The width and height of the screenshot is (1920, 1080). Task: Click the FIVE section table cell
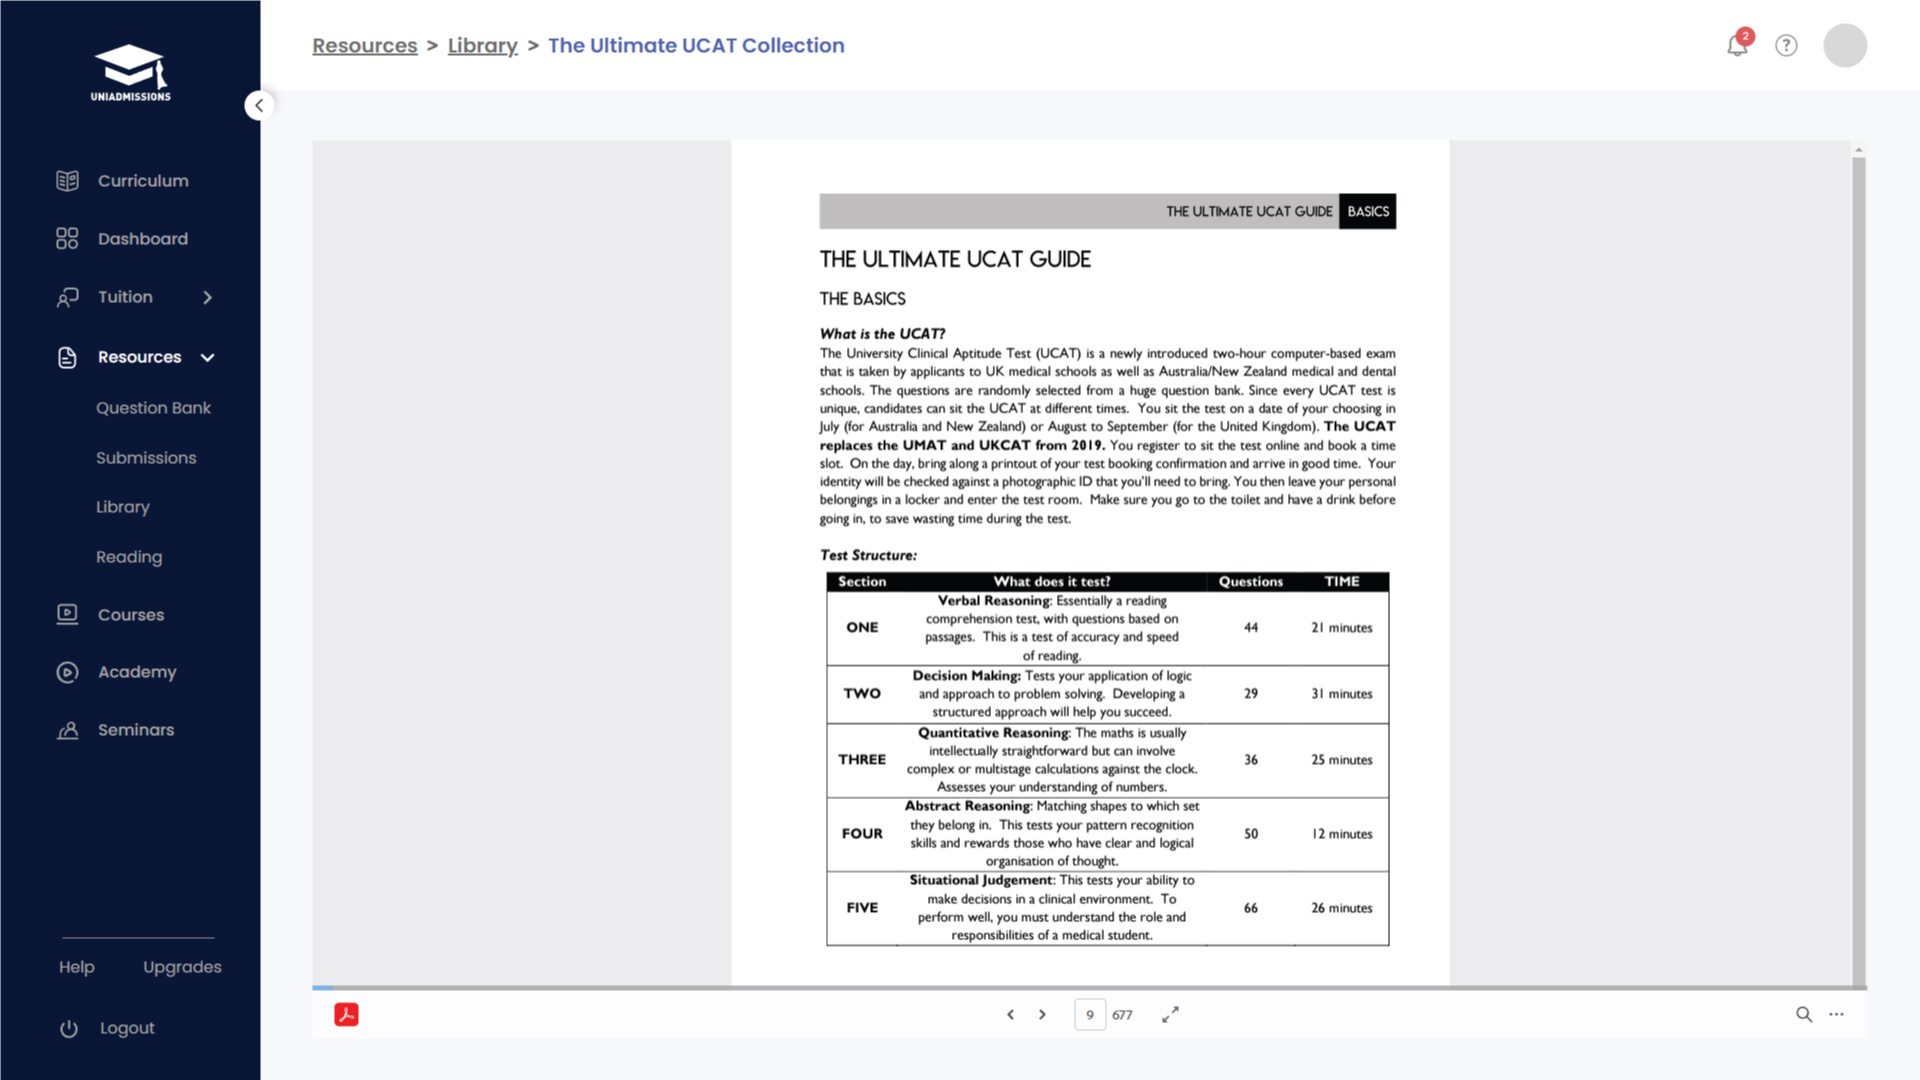click(862, 908)
